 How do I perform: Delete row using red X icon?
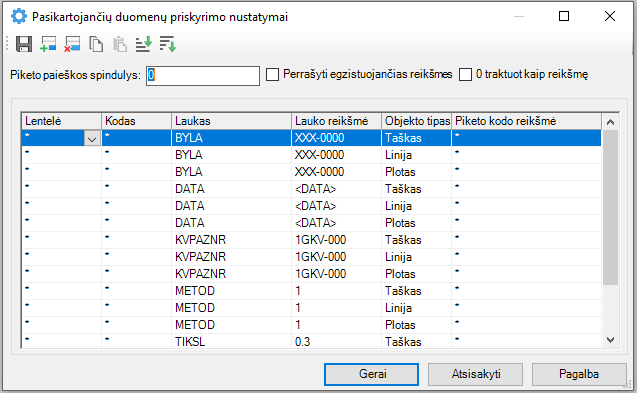point(72,44)
